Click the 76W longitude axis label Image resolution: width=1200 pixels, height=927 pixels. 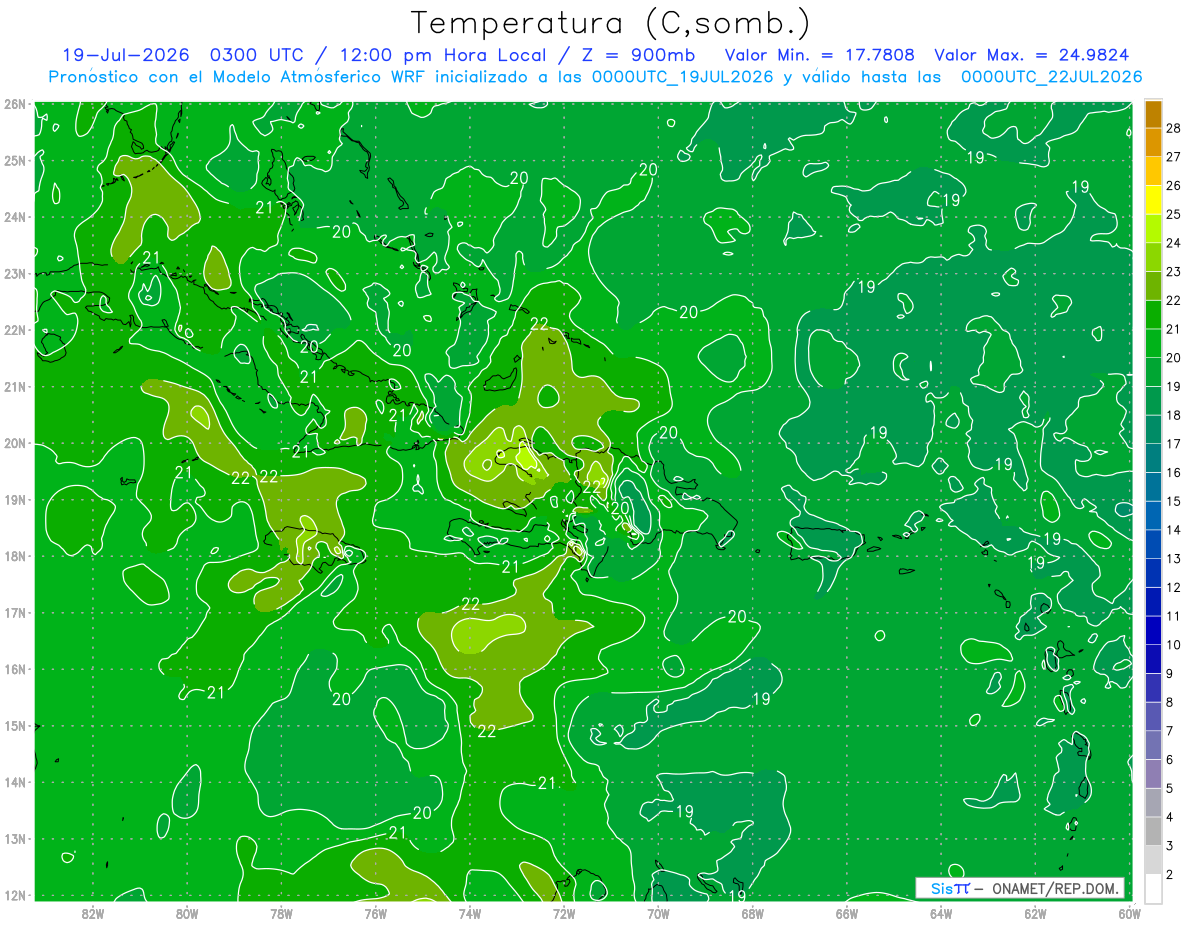[x=375, y=913]
